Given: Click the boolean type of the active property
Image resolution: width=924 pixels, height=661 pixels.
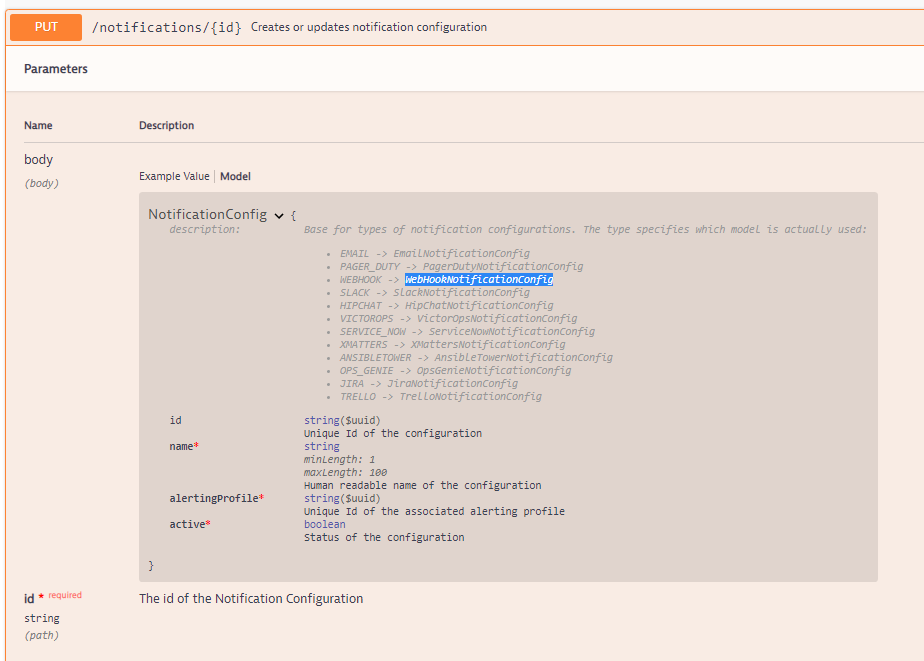Looking at the screenshot, I should (325, 524).
